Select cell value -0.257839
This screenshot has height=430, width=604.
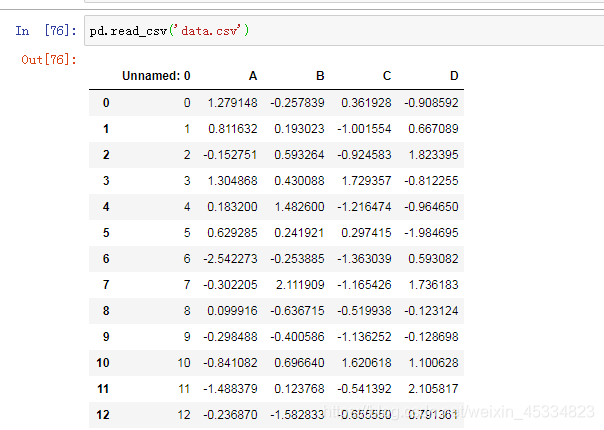pos(297,103)
